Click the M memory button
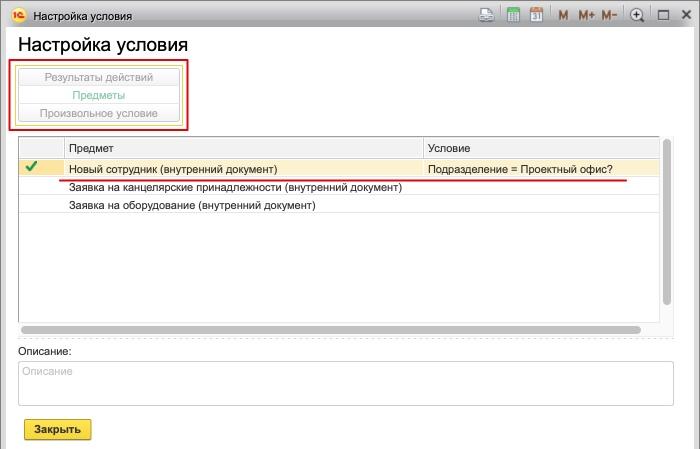Screen dimensions: 700x449 click(x=563, y=15)
